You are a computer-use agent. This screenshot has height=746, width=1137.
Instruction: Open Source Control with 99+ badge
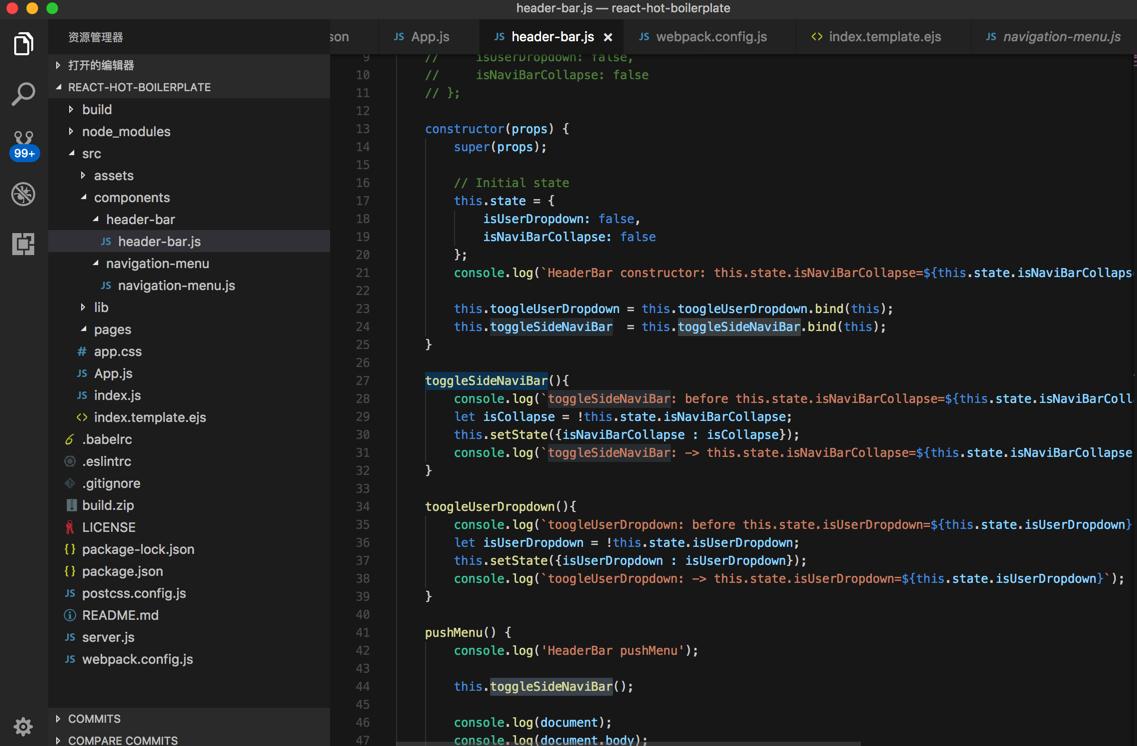23,144
